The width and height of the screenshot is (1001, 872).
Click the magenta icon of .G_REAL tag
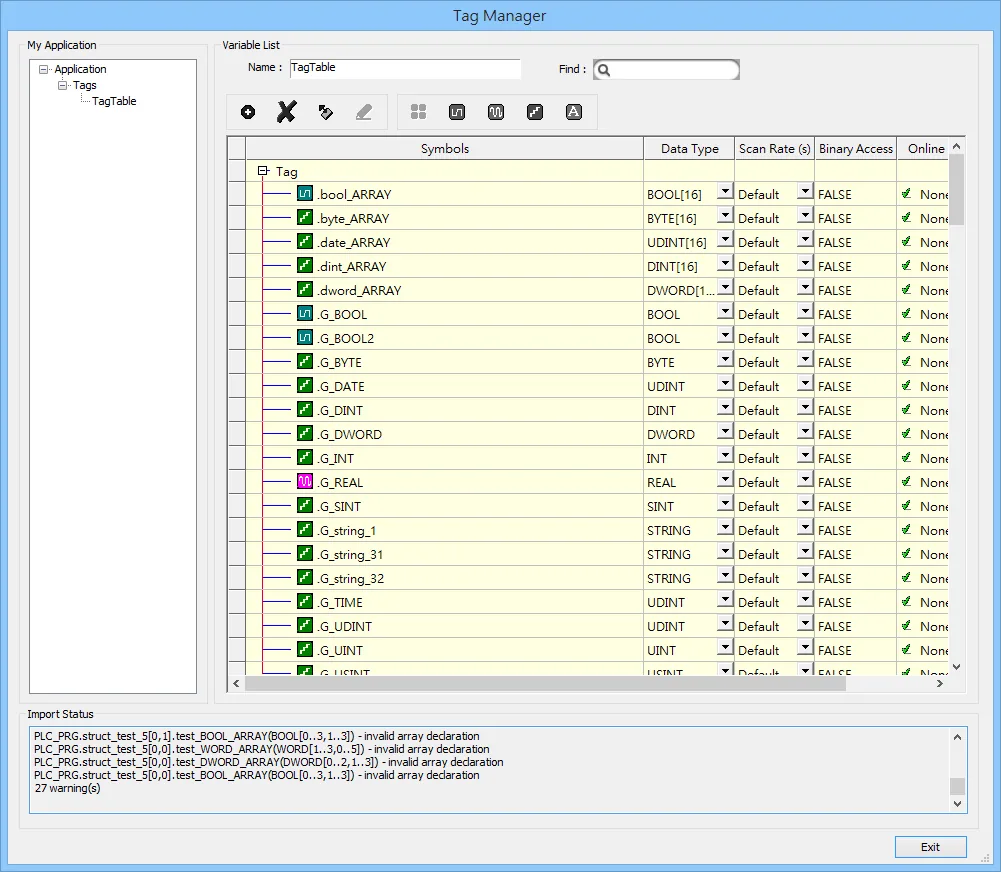pos(305,481)
